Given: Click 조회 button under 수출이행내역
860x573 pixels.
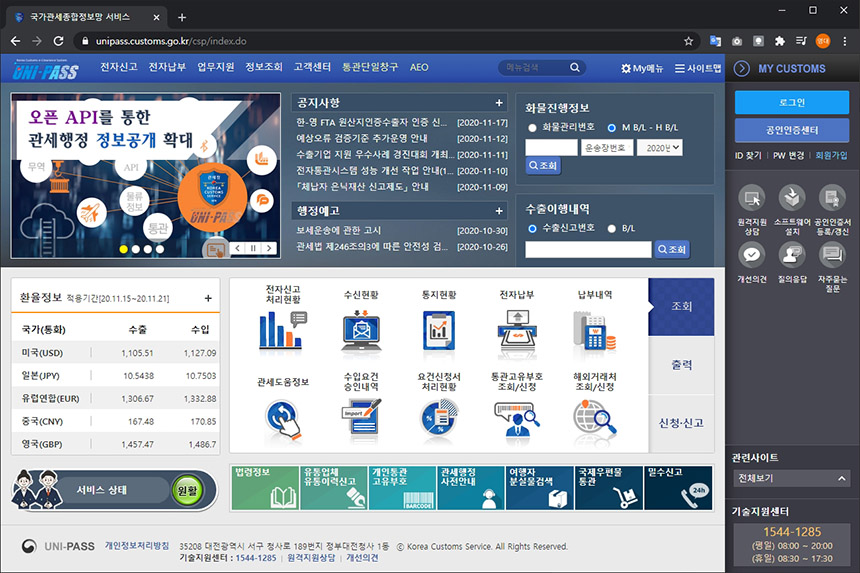Looking at the screenshot, I should tap(672, 249).
